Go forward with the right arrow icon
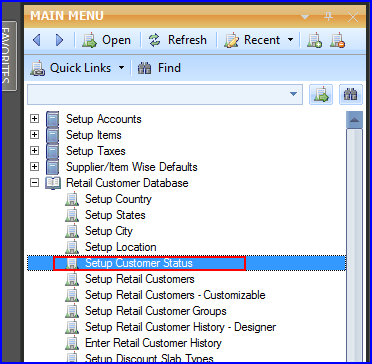The width and height of the screenshot is (372, 364). (60, 40)
